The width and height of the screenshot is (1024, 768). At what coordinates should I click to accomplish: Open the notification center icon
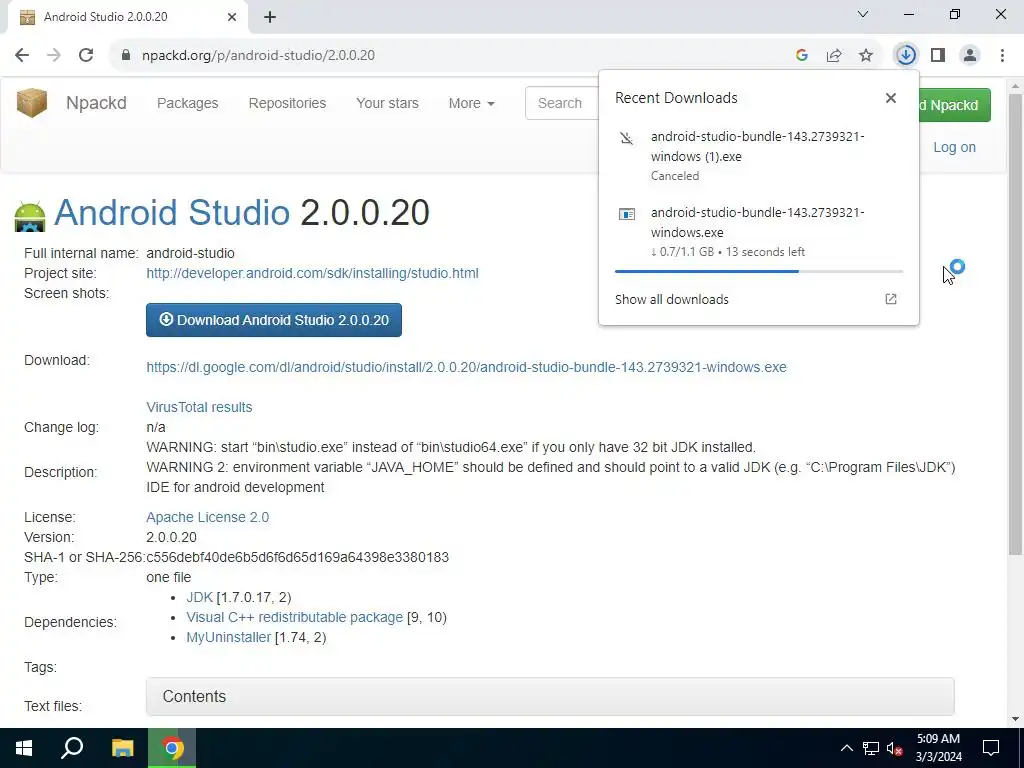coord(991,748)
